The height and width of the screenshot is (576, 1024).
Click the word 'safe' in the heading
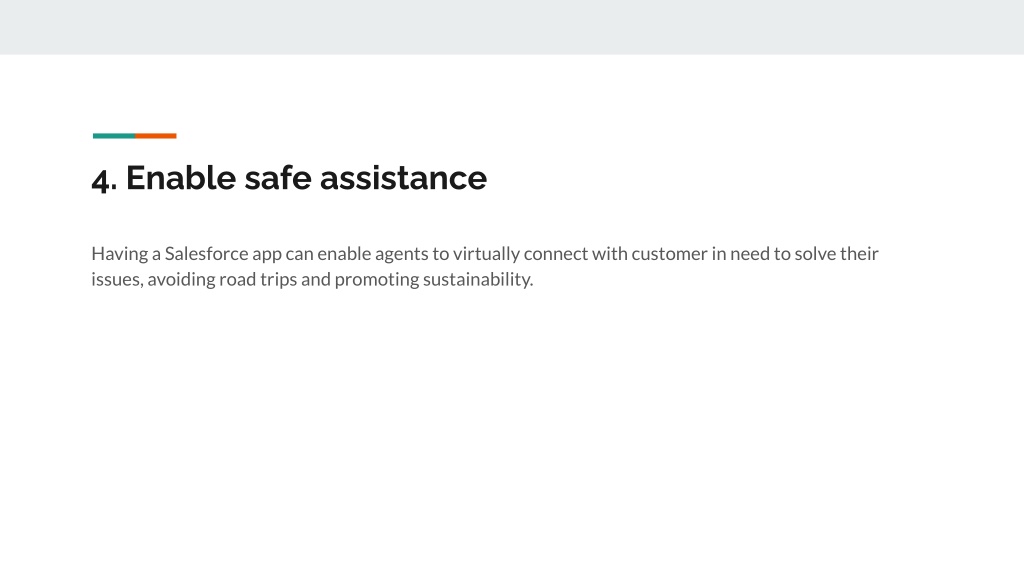click(278, 178)
